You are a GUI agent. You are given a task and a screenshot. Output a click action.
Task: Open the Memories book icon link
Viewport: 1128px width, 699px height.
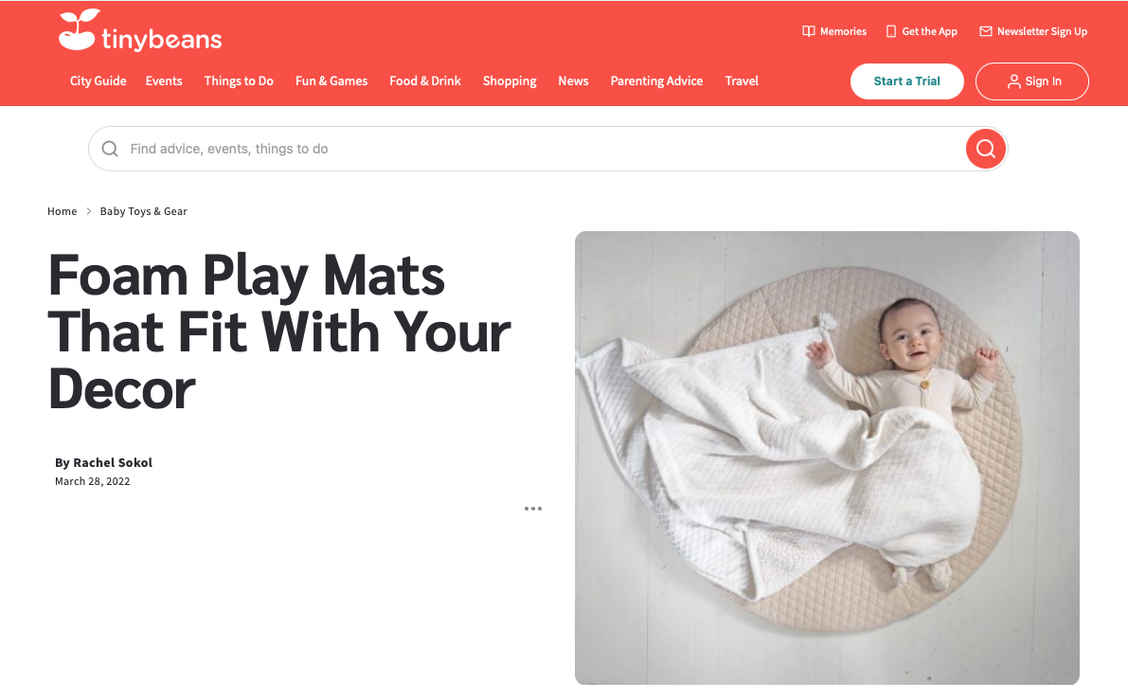[x=809, y=32]
